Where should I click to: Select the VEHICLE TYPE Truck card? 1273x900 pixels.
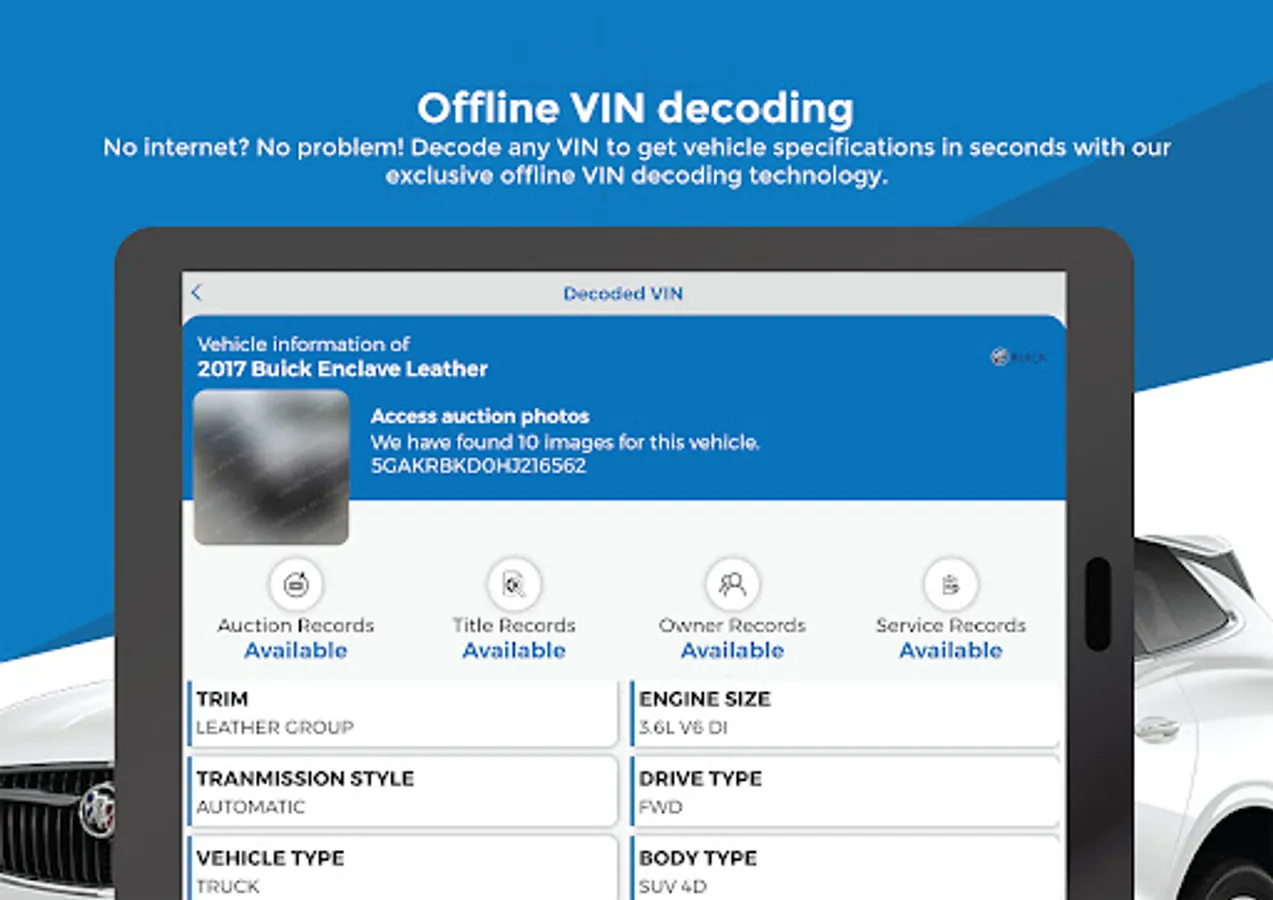click(x=403, y=868)
